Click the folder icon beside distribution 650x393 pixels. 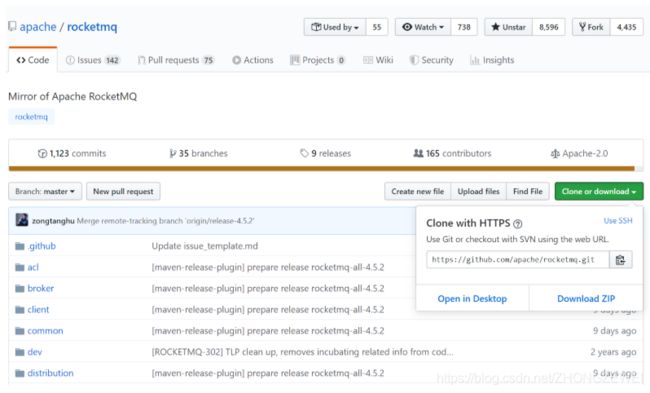(x=20, y=373)
